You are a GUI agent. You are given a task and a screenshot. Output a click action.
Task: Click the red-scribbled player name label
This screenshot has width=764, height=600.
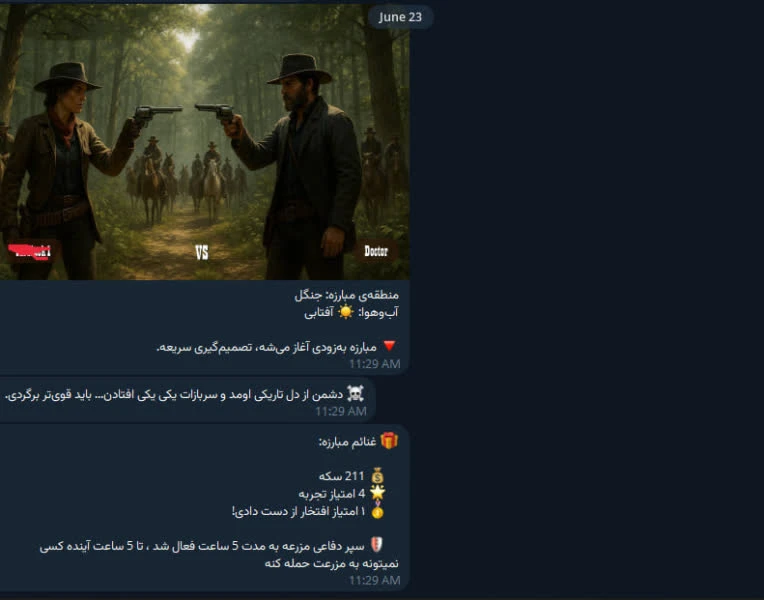[30, 252]
